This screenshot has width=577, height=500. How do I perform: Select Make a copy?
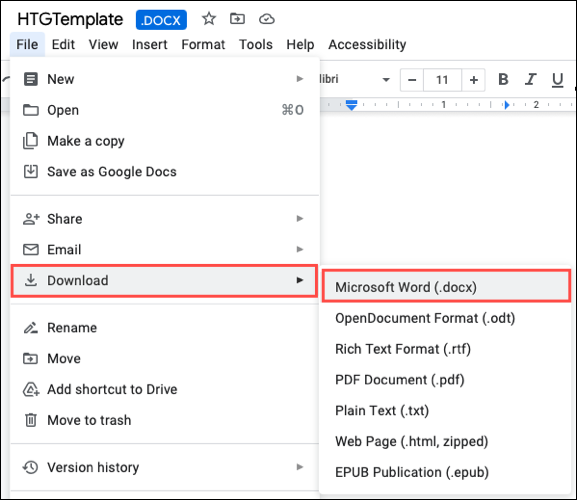pyautogui.click(x=164, y=141)
